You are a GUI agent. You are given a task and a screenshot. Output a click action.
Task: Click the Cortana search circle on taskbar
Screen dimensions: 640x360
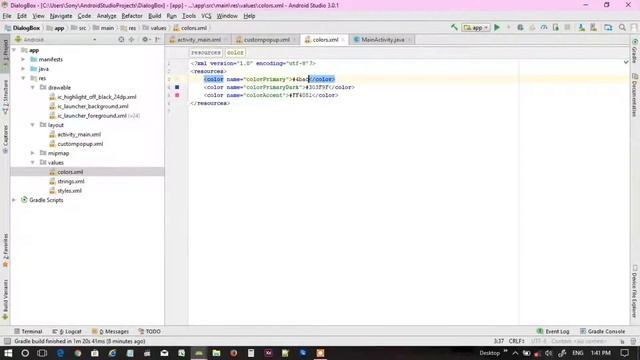25,353
